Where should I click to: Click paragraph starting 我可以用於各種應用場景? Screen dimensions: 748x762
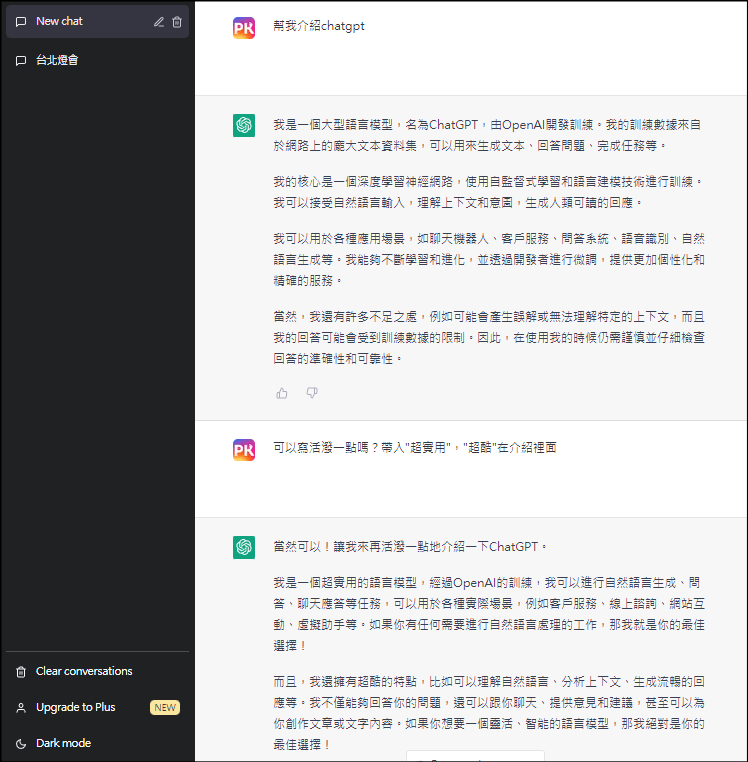pyautogui.click(x=489, y=260)
